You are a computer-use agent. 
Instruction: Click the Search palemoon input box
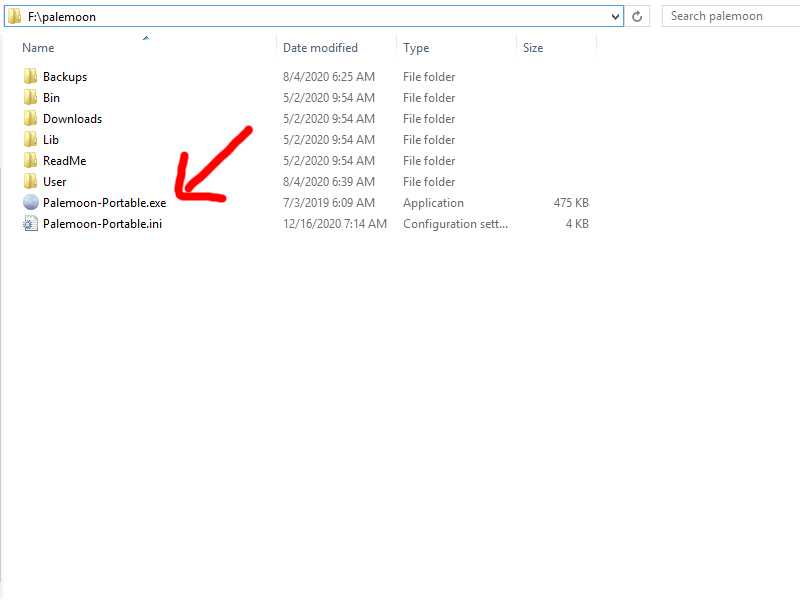pyautogui.click(x=728, y=16)
